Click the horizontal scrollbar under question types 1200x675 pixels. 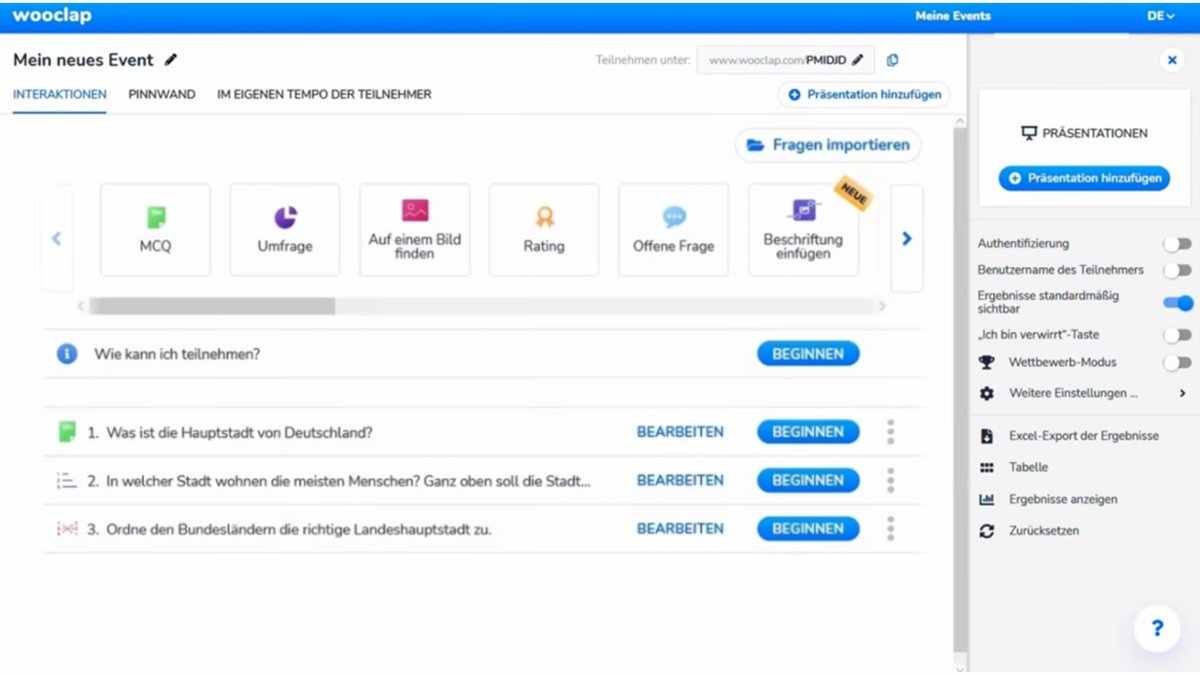[212, 306]
